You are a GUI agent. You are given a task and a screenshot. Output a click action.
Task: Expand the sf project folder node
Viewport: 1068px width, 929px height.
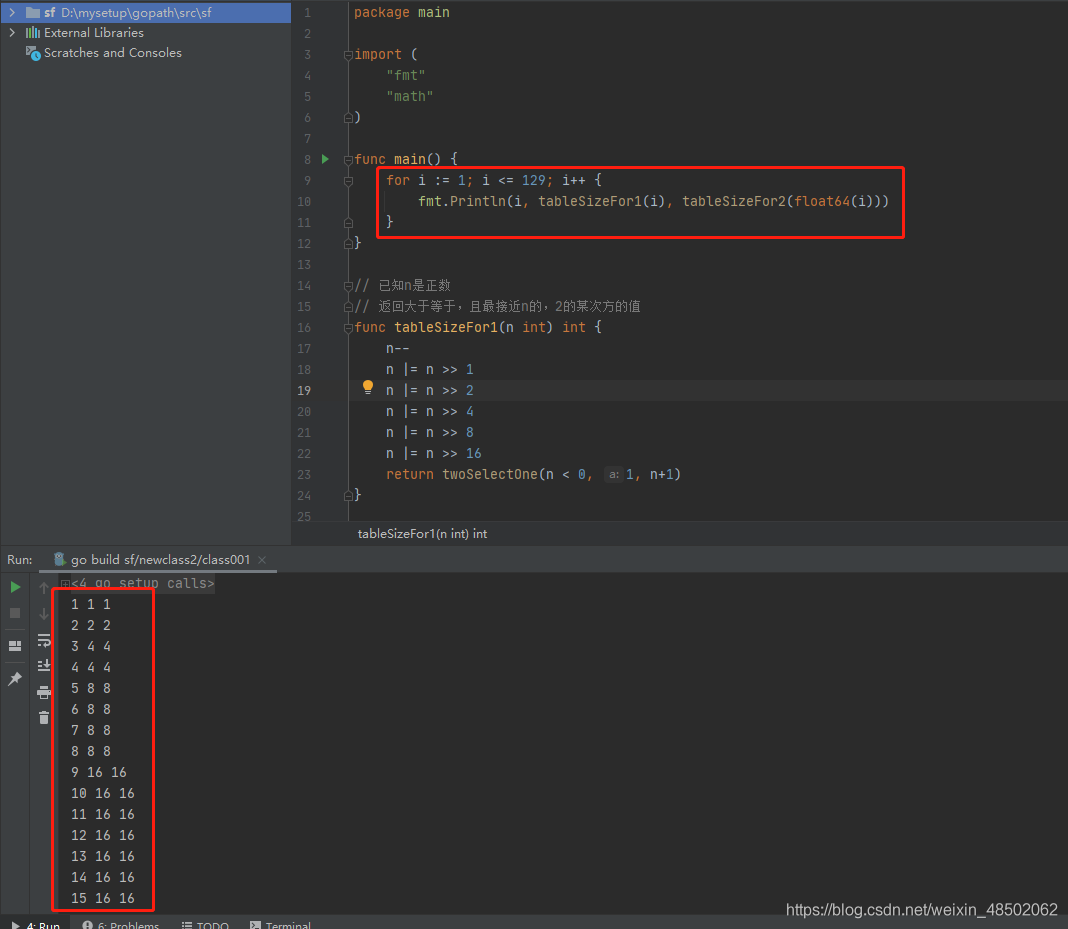12,12
